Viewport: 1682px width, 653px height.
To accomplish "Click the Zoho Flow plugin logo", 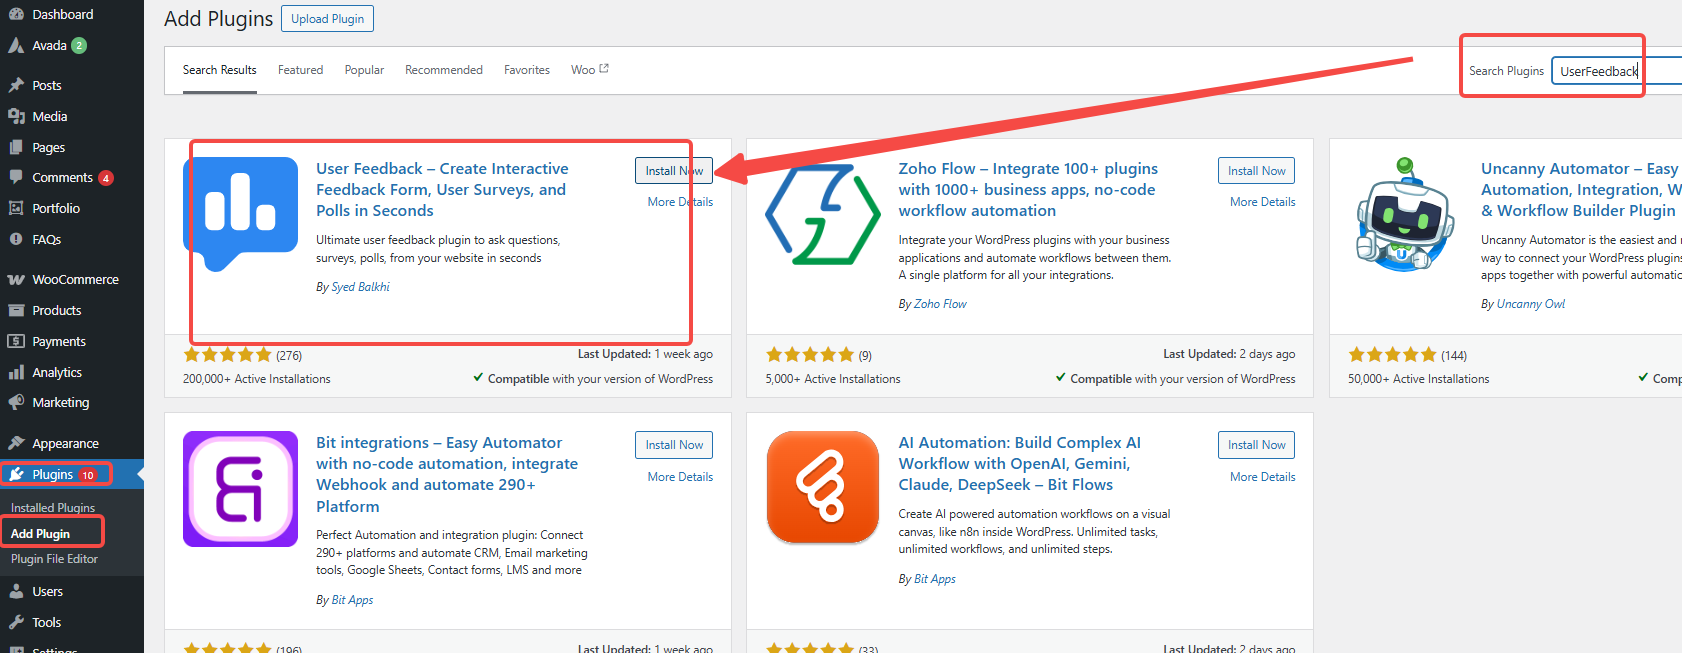I will (822, 214).
